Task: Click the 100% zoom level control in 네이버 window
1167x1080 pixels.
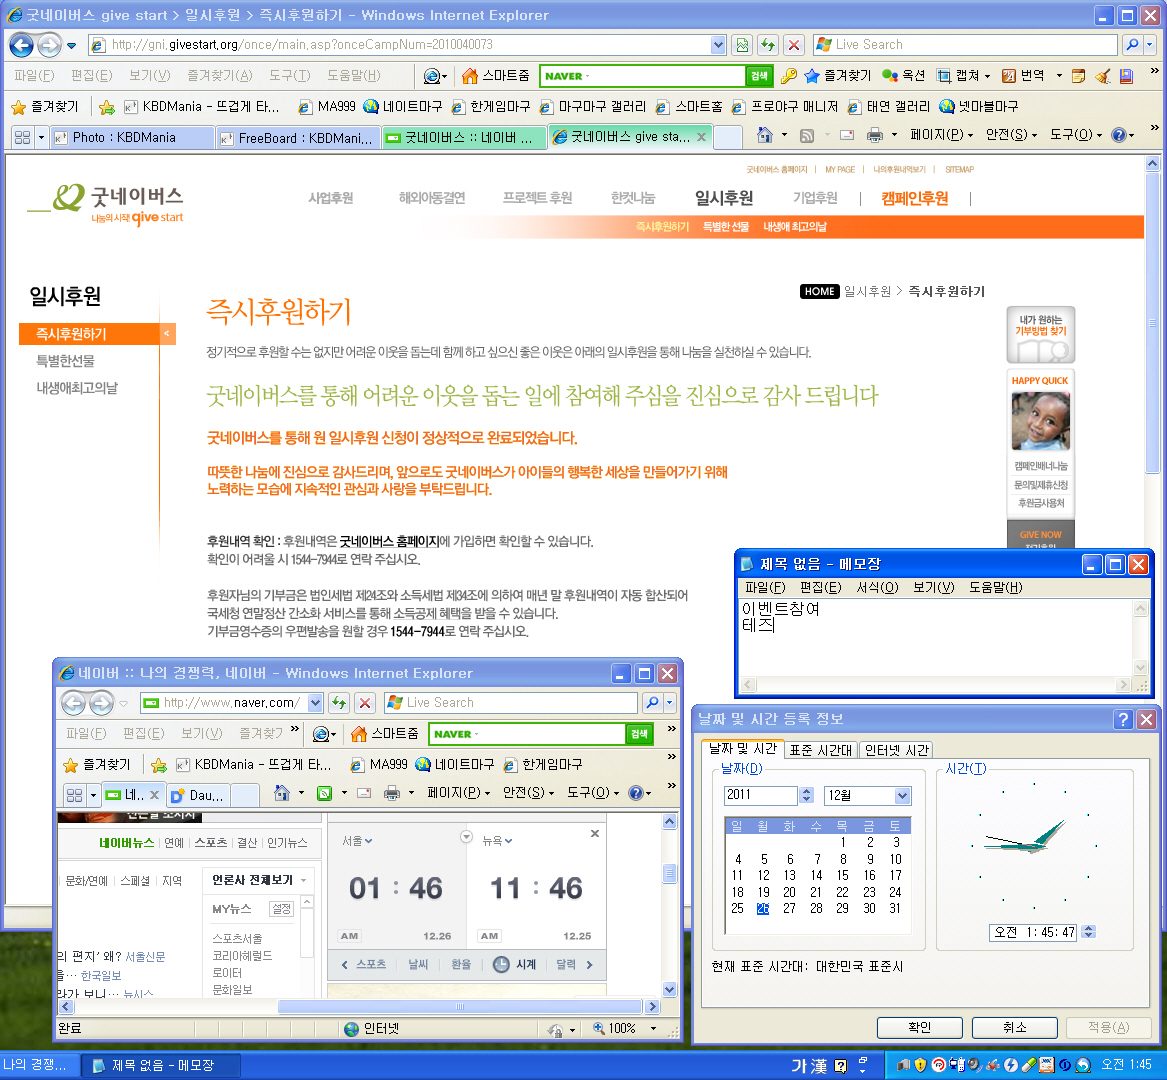Action: click(624, 1029)
